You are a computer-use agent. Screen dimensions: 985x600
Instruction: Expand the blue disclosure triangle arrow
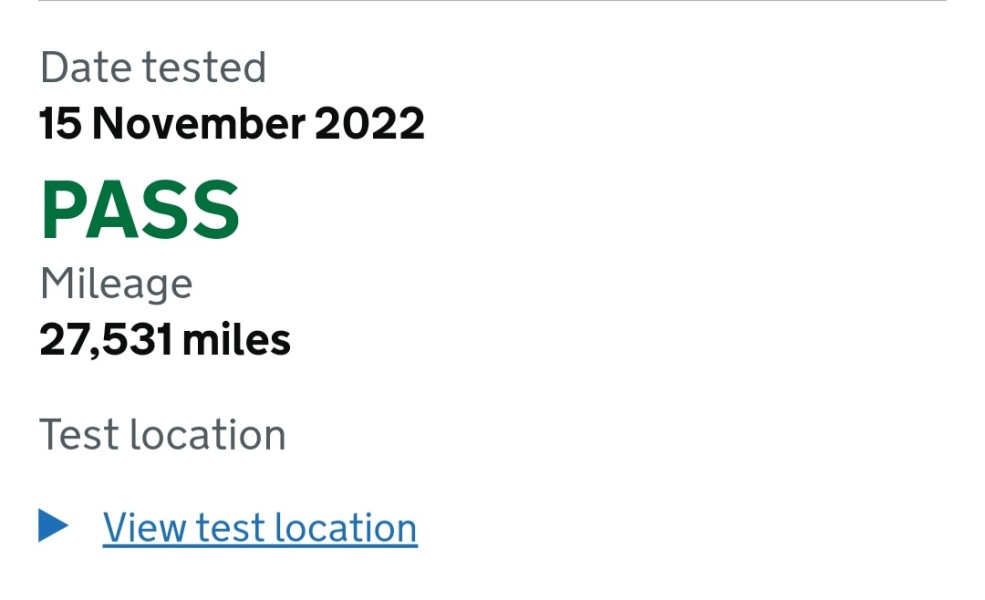tap(53, 526)
